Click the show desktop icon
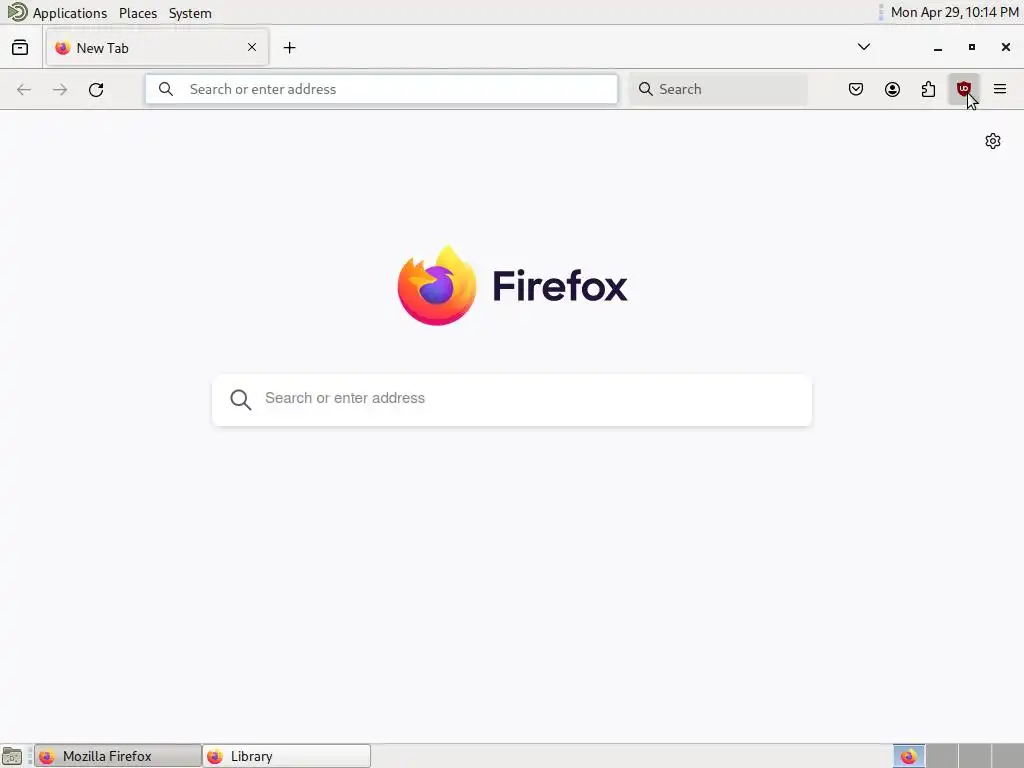The height and width of the screenshot is (768, 1024). tap(12, 756)
